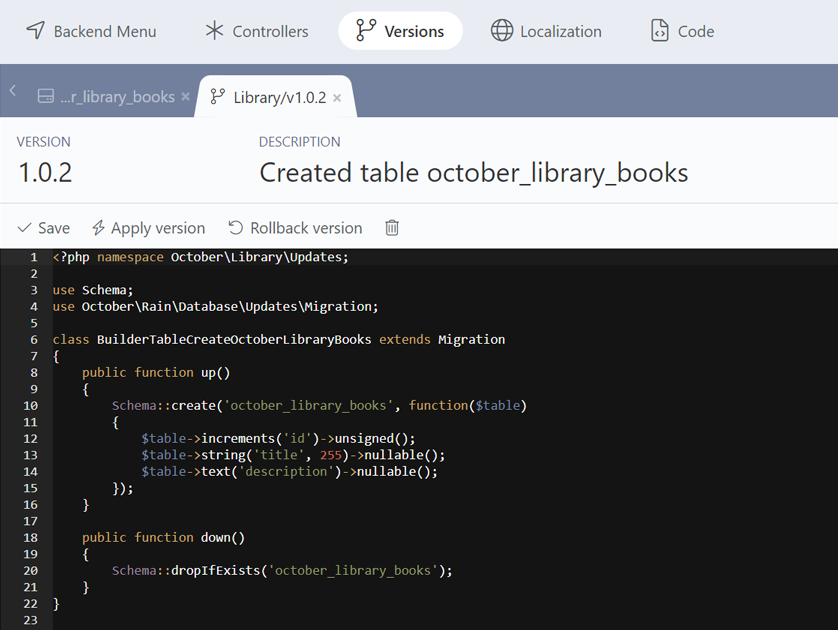
Task: Click the Rollback circular arrow icon
Action: 236,228
